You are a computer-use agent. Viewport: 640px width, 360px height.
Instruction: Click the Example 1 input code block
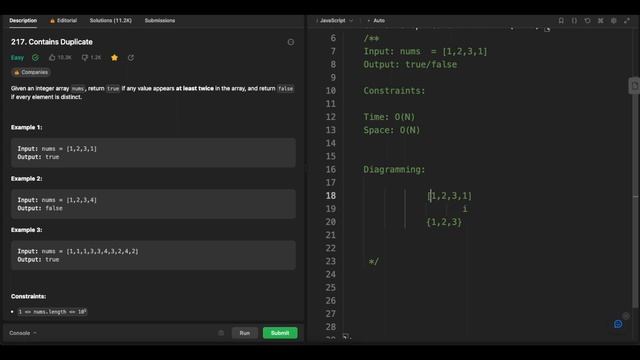tap(153, 153)
